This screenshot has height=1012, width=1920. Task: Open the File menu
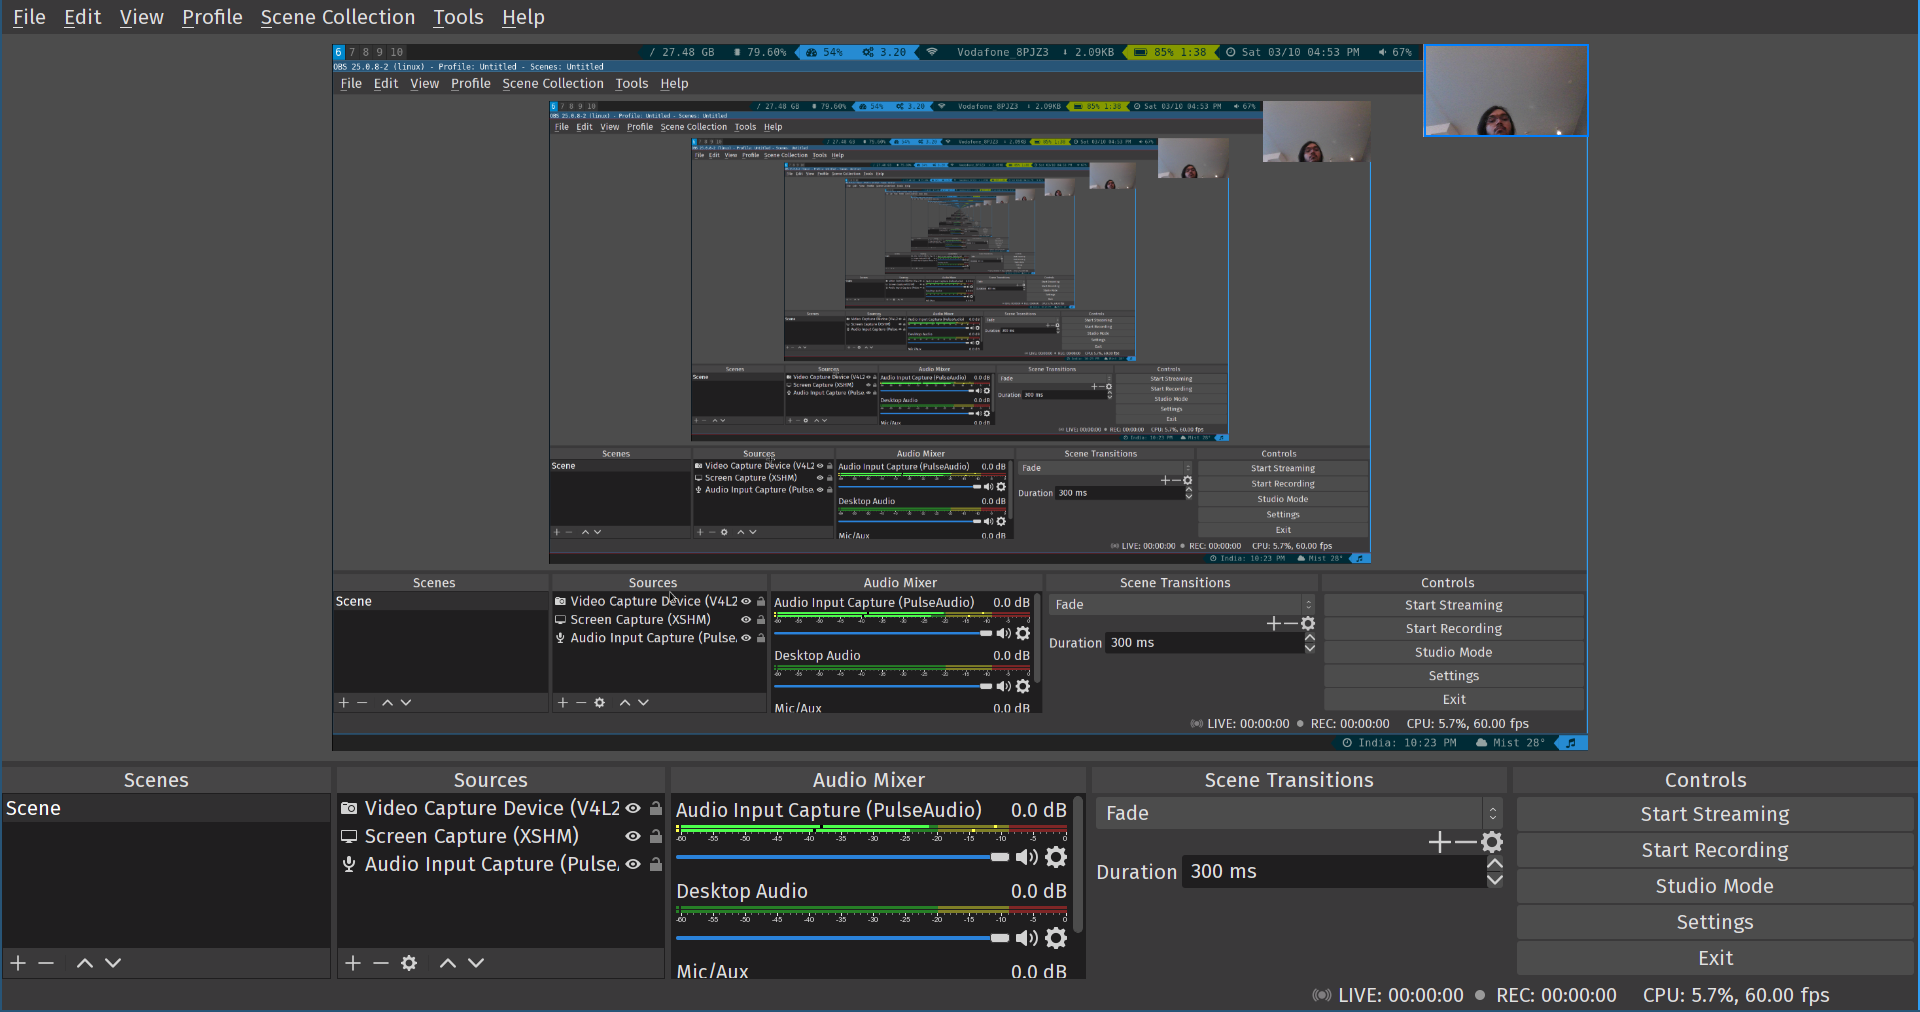click(x=29, y=17)
